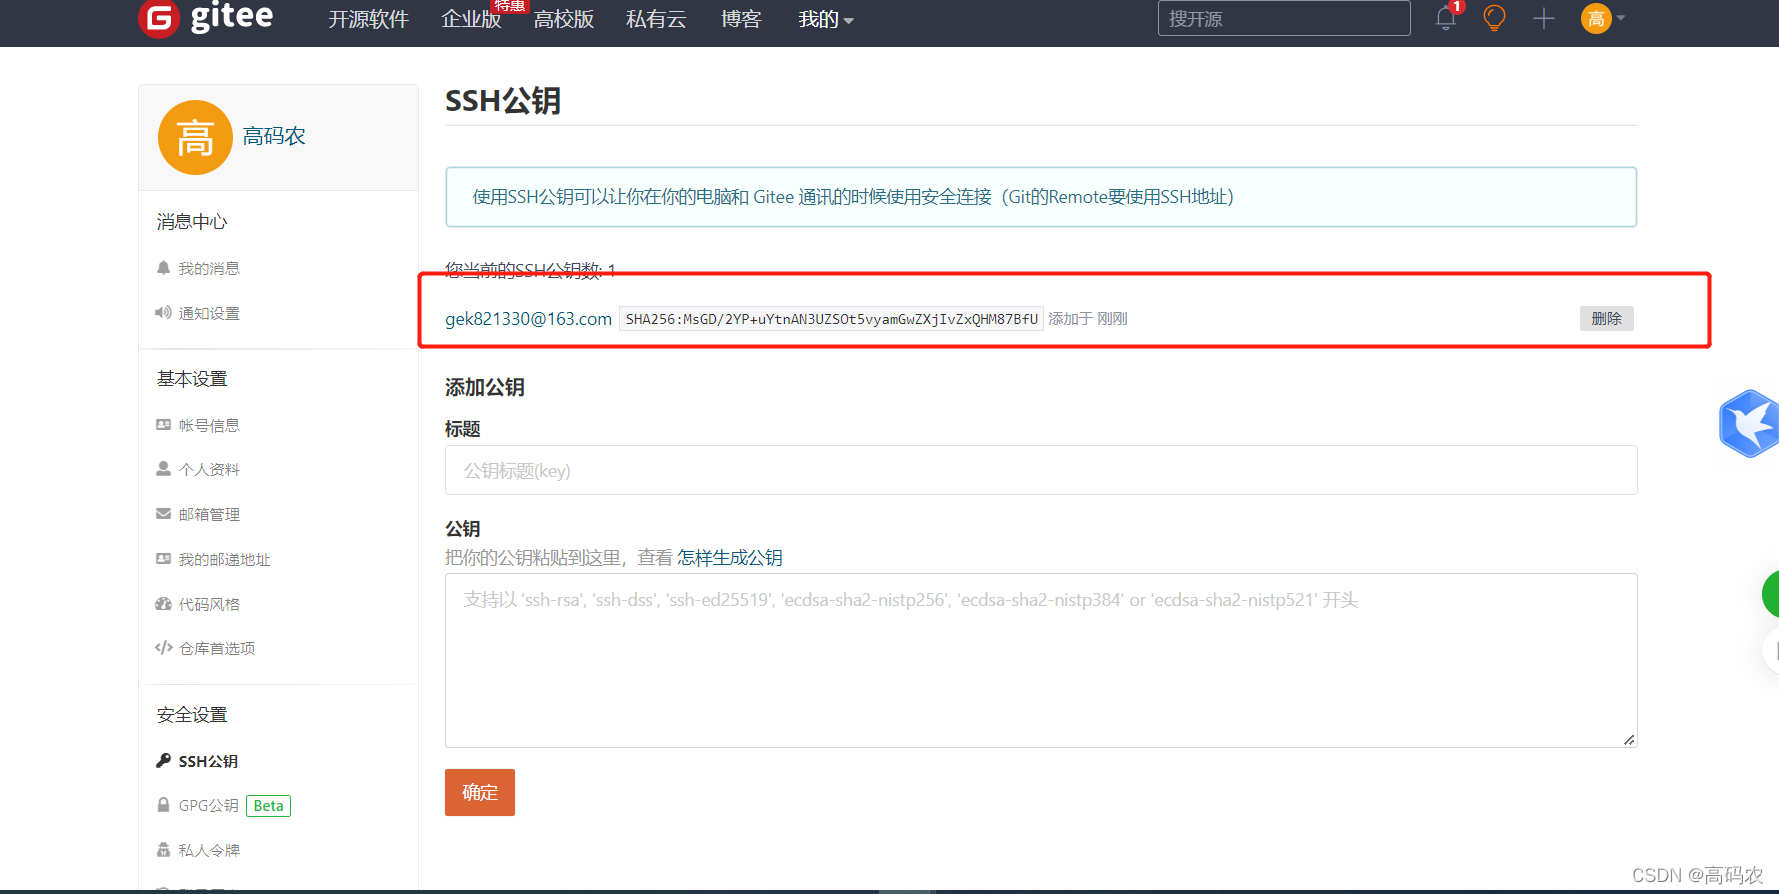Open 企业版 navigation item
Image resolution: width=1779 pixels, height=894 pixels.
471,19
